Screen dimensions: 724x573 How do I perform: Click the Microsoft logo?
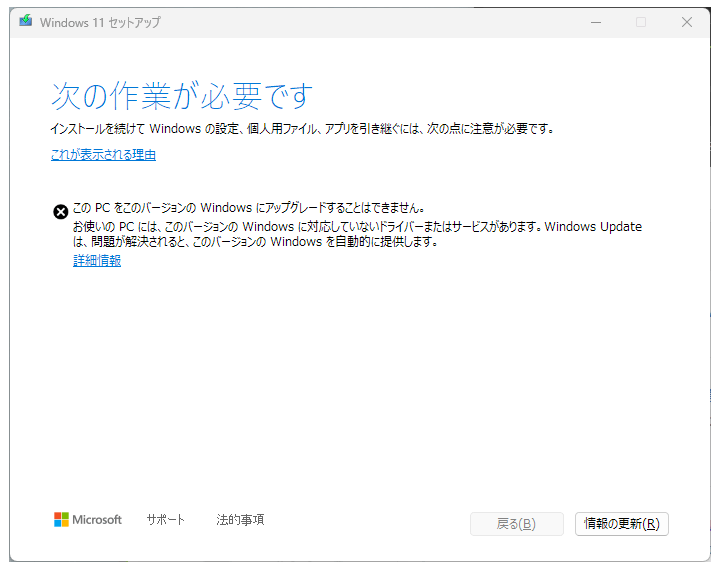pyautogui.click(x=88, y=519)
